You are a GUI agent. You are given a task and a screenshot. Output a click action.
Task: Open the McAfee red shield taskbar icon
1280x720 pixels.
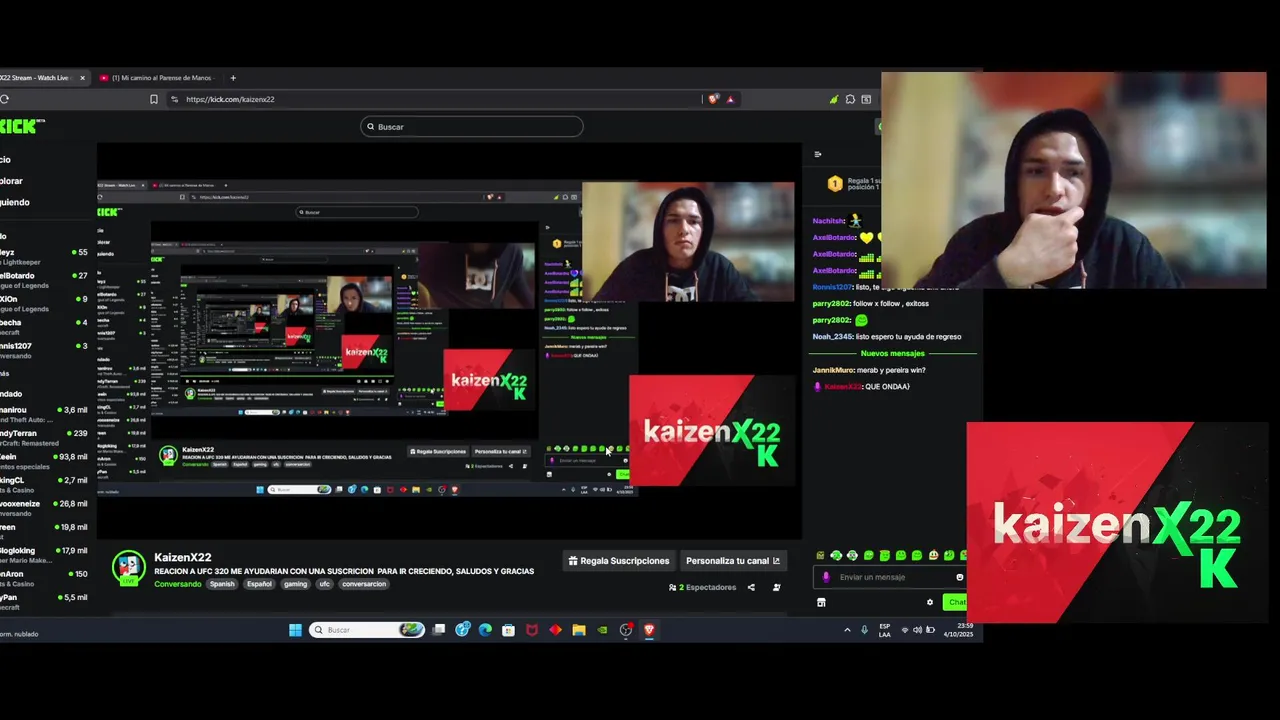coord(532,630)
